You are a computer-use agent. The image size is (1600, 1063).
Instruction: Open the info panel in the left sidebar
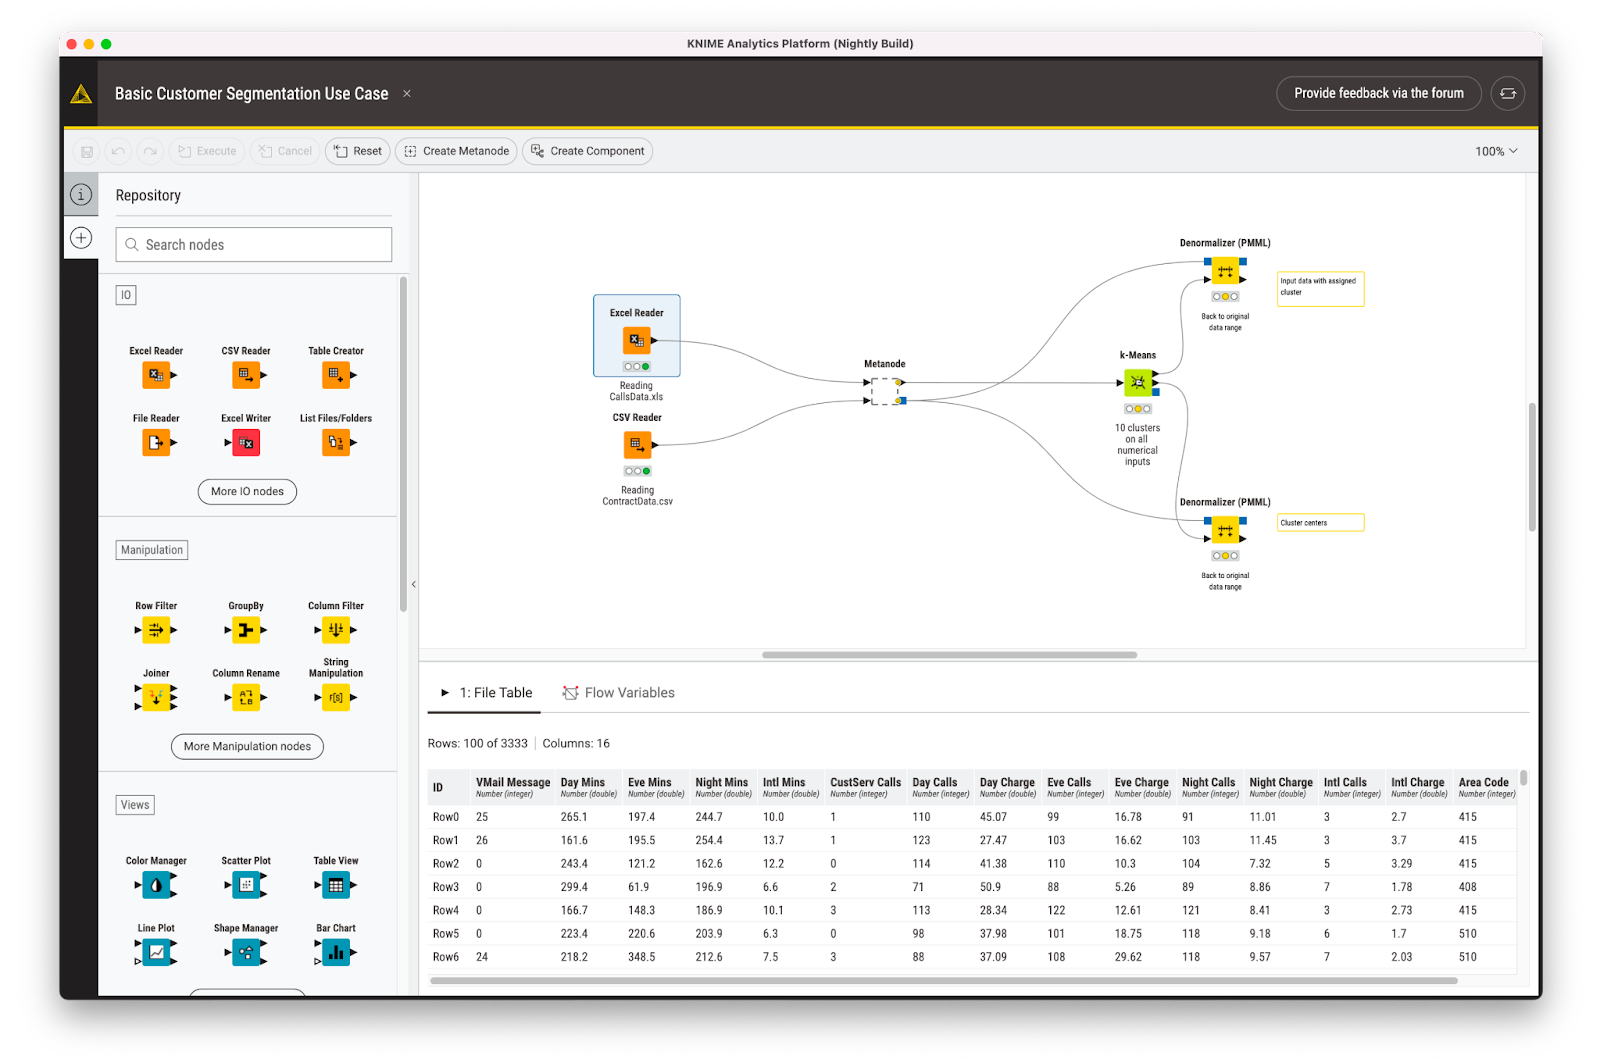point(81,195)
